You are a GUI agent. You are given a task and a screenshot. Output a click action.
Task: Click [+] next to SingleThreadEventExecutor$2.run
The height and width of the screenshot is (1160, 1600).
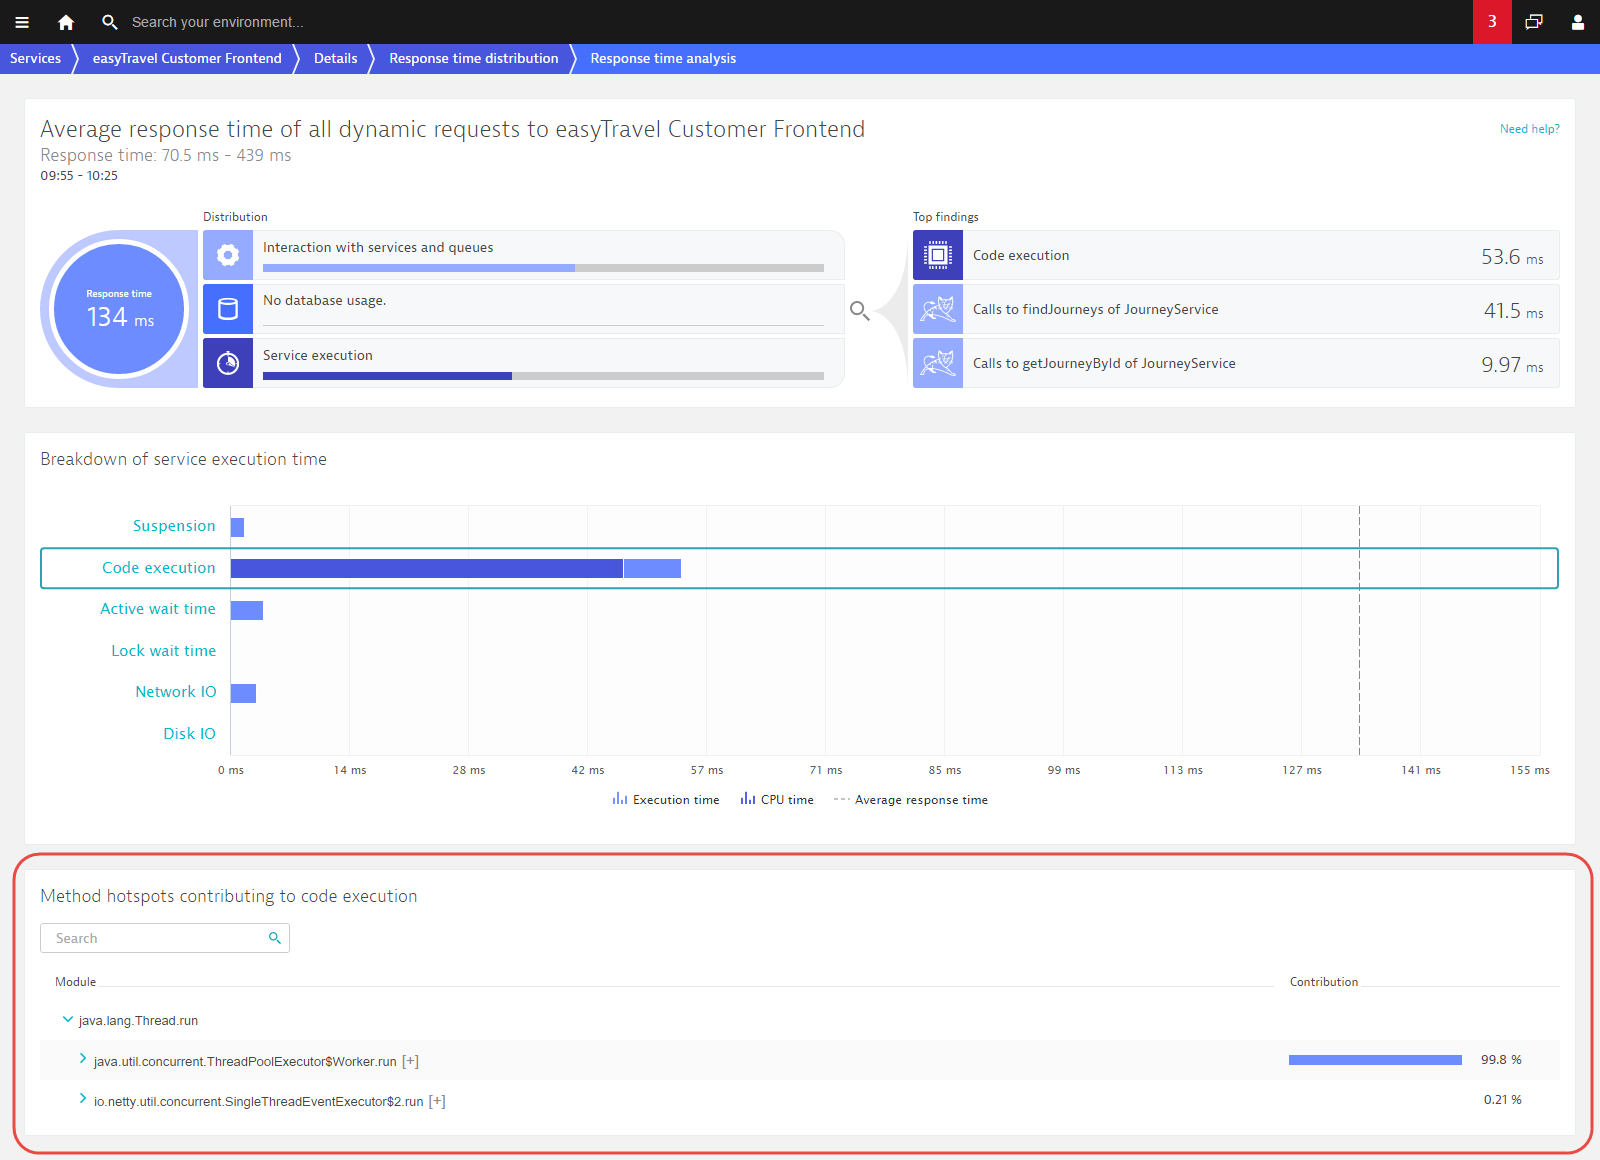[x=437, y=1101]
